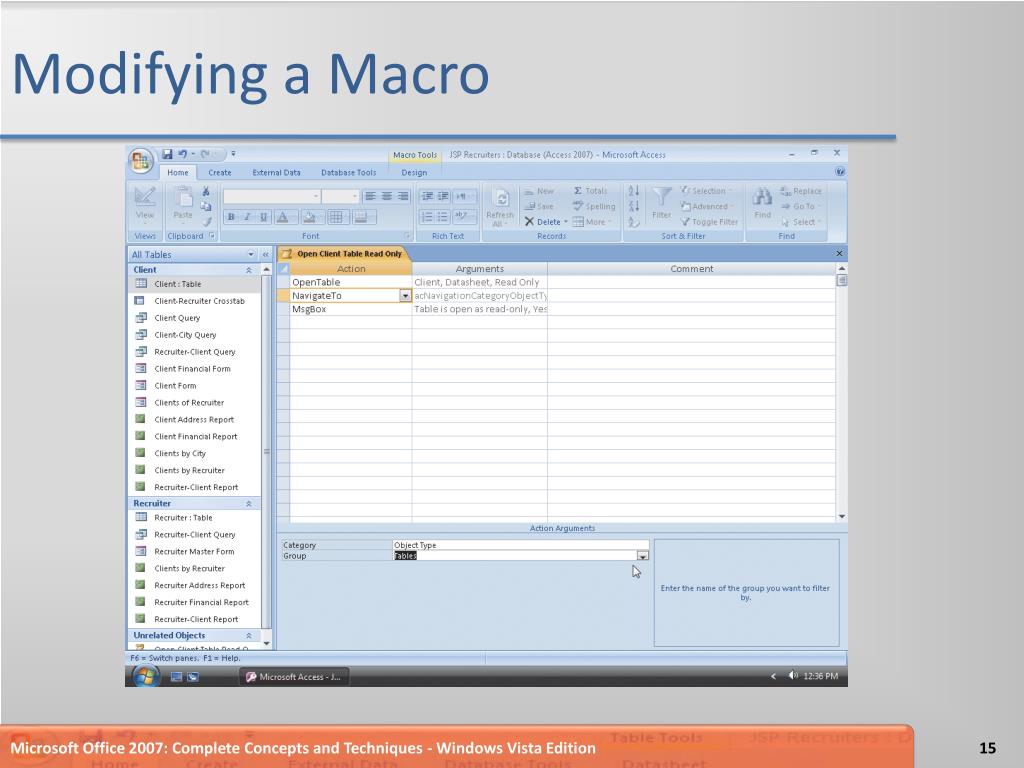Click the Font Color icon
This screenshot has height=768, width=1024.
coord(283,217)
